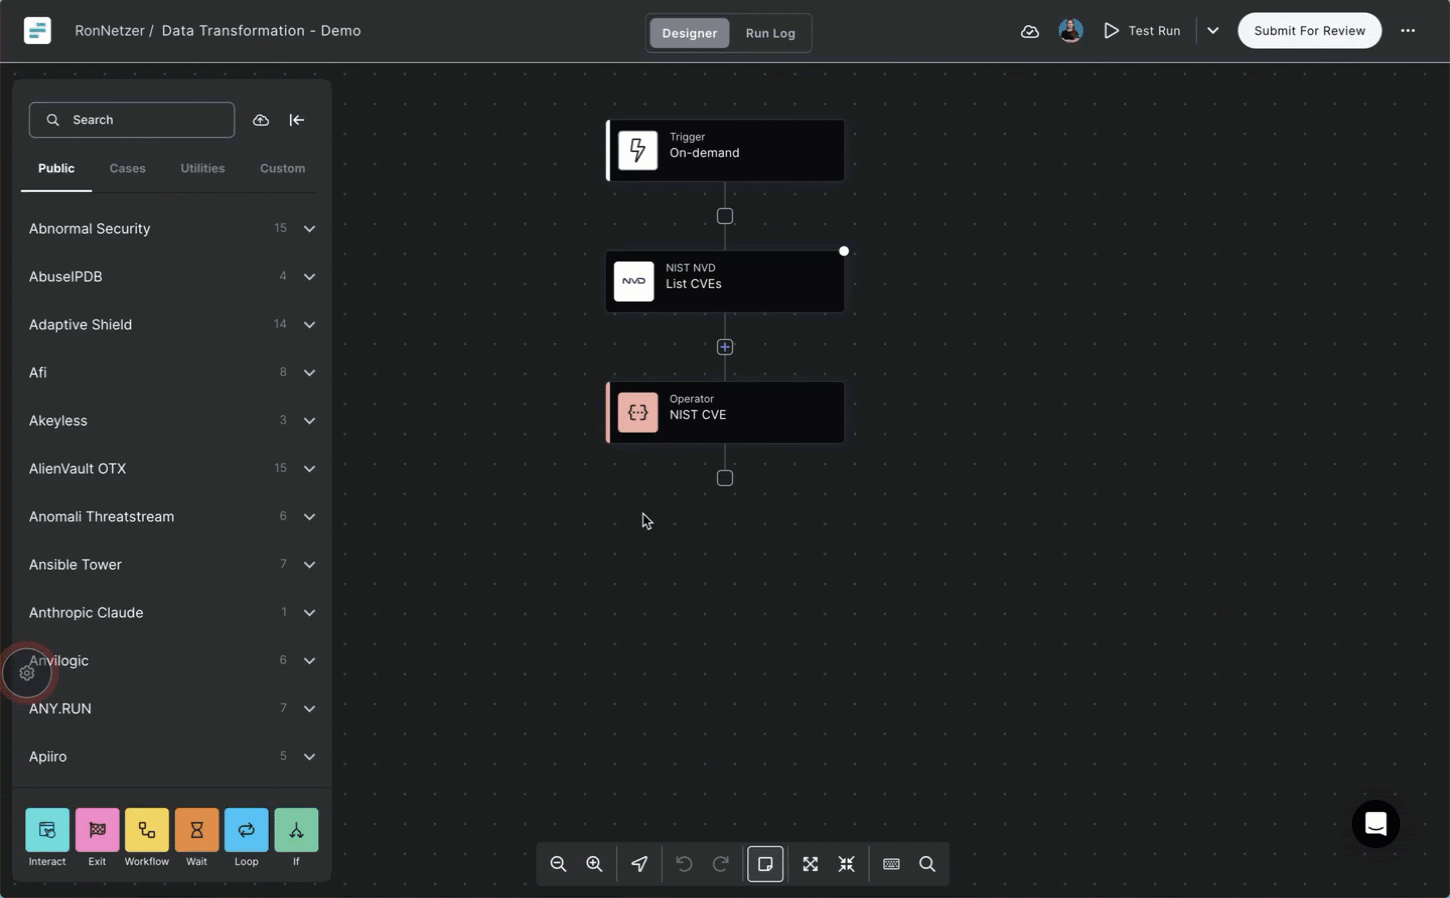Switch to the Utilities tab
Viewport: 1450px width, 898px height.
pyautogui.click(x=202, y=168)
